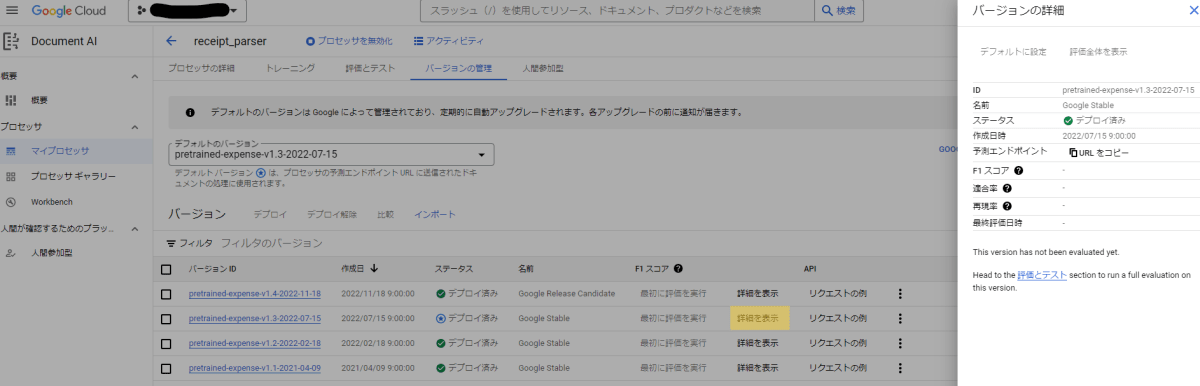Click デフォルトに設定 in details panel

(1013, 51)
